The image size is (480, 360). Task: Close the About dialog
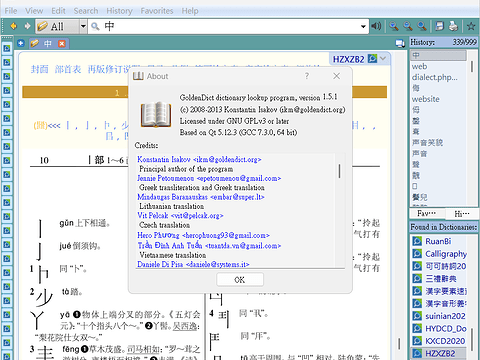click(336, 76)
